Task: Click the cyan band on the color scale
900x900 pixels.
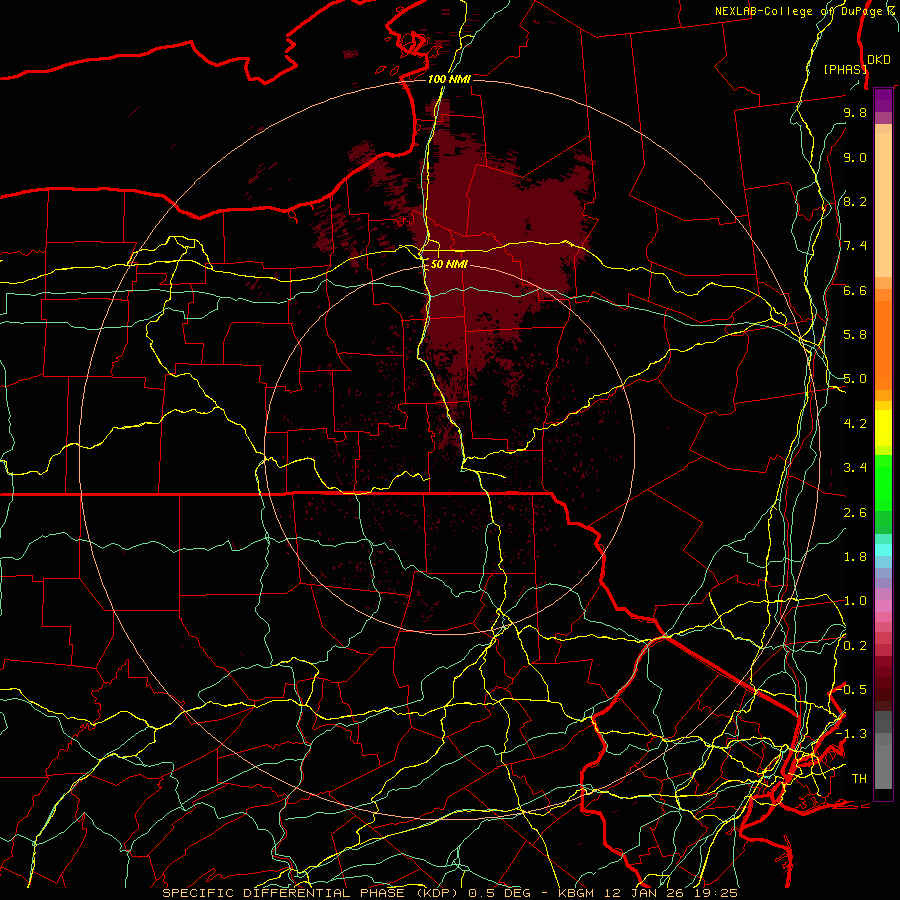Action: 883,550
